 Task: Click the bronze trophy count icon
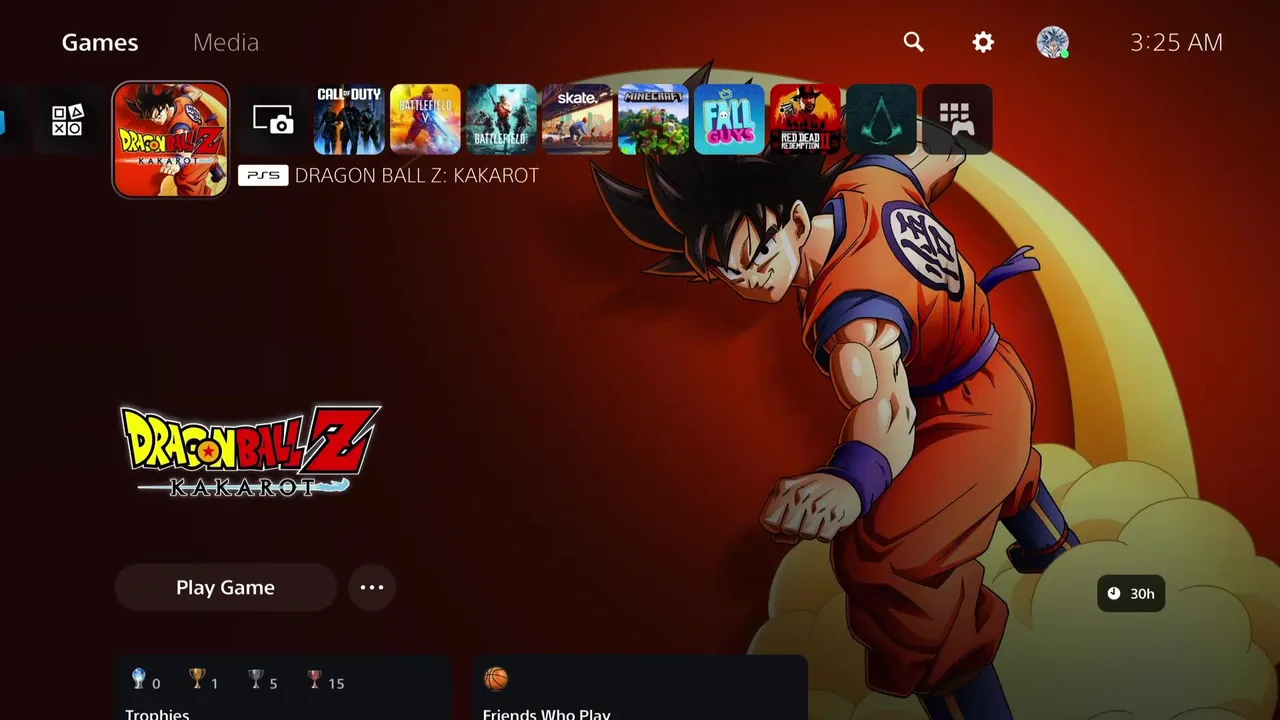point(315,680)
